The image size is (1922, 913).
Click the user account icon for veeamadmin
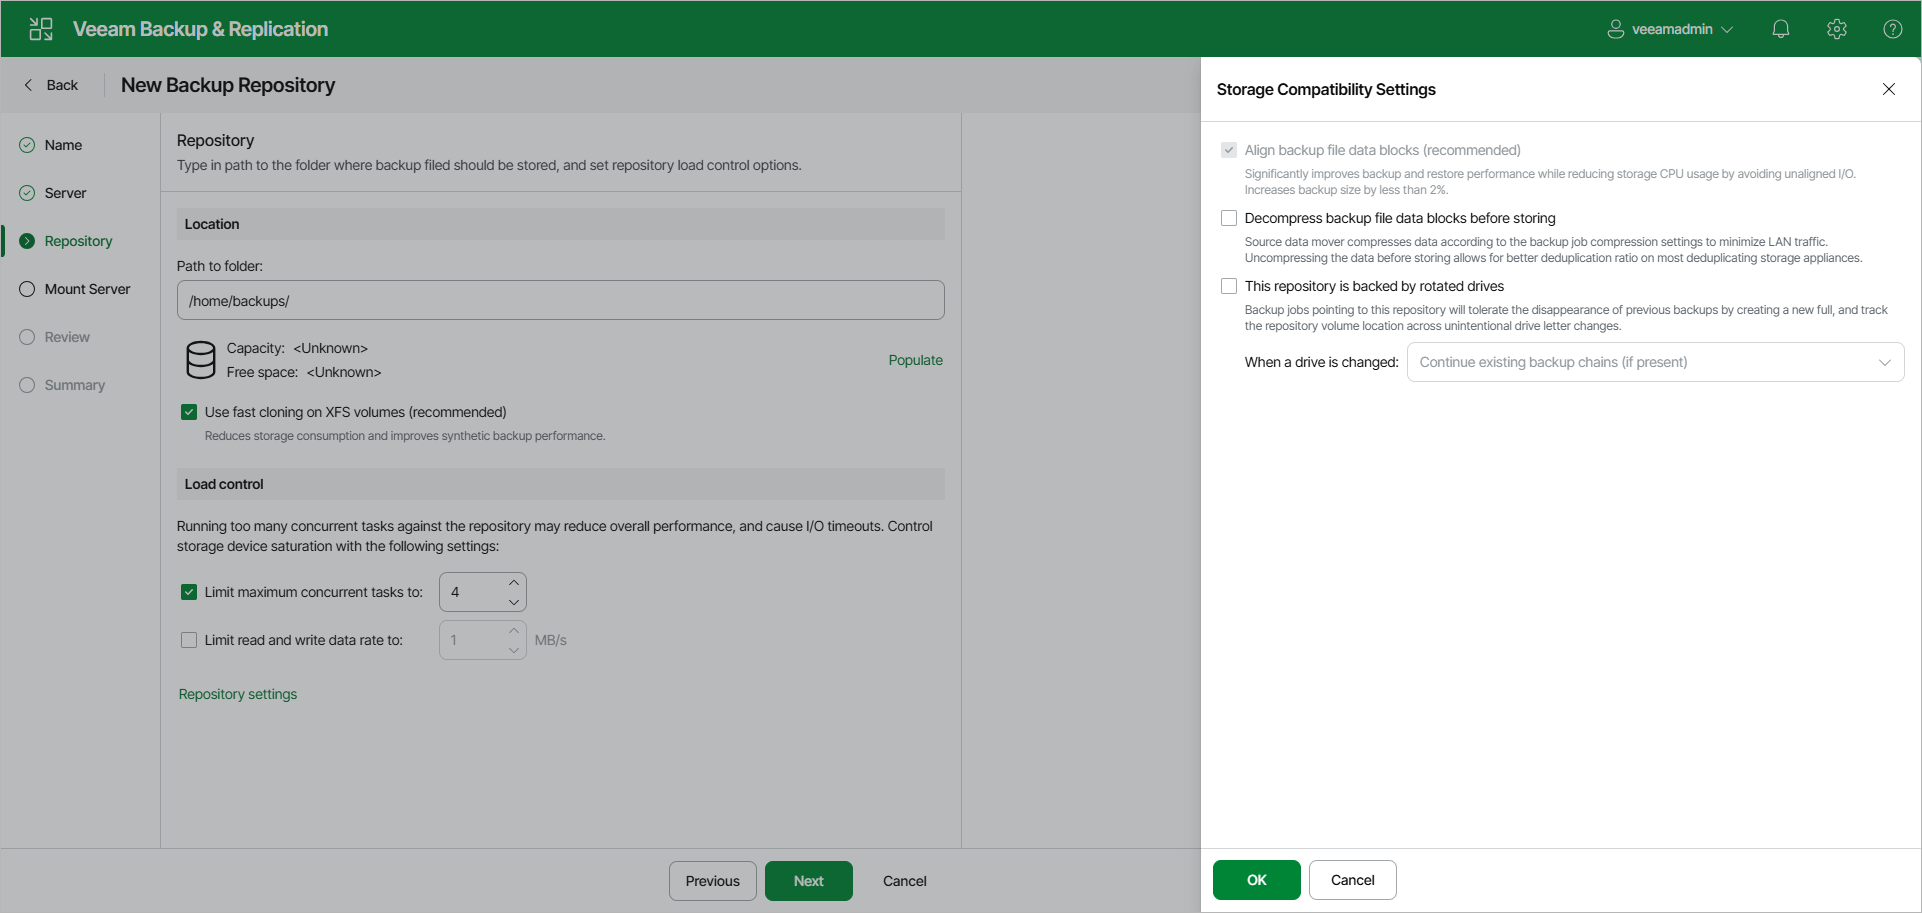click(1615, 29)
